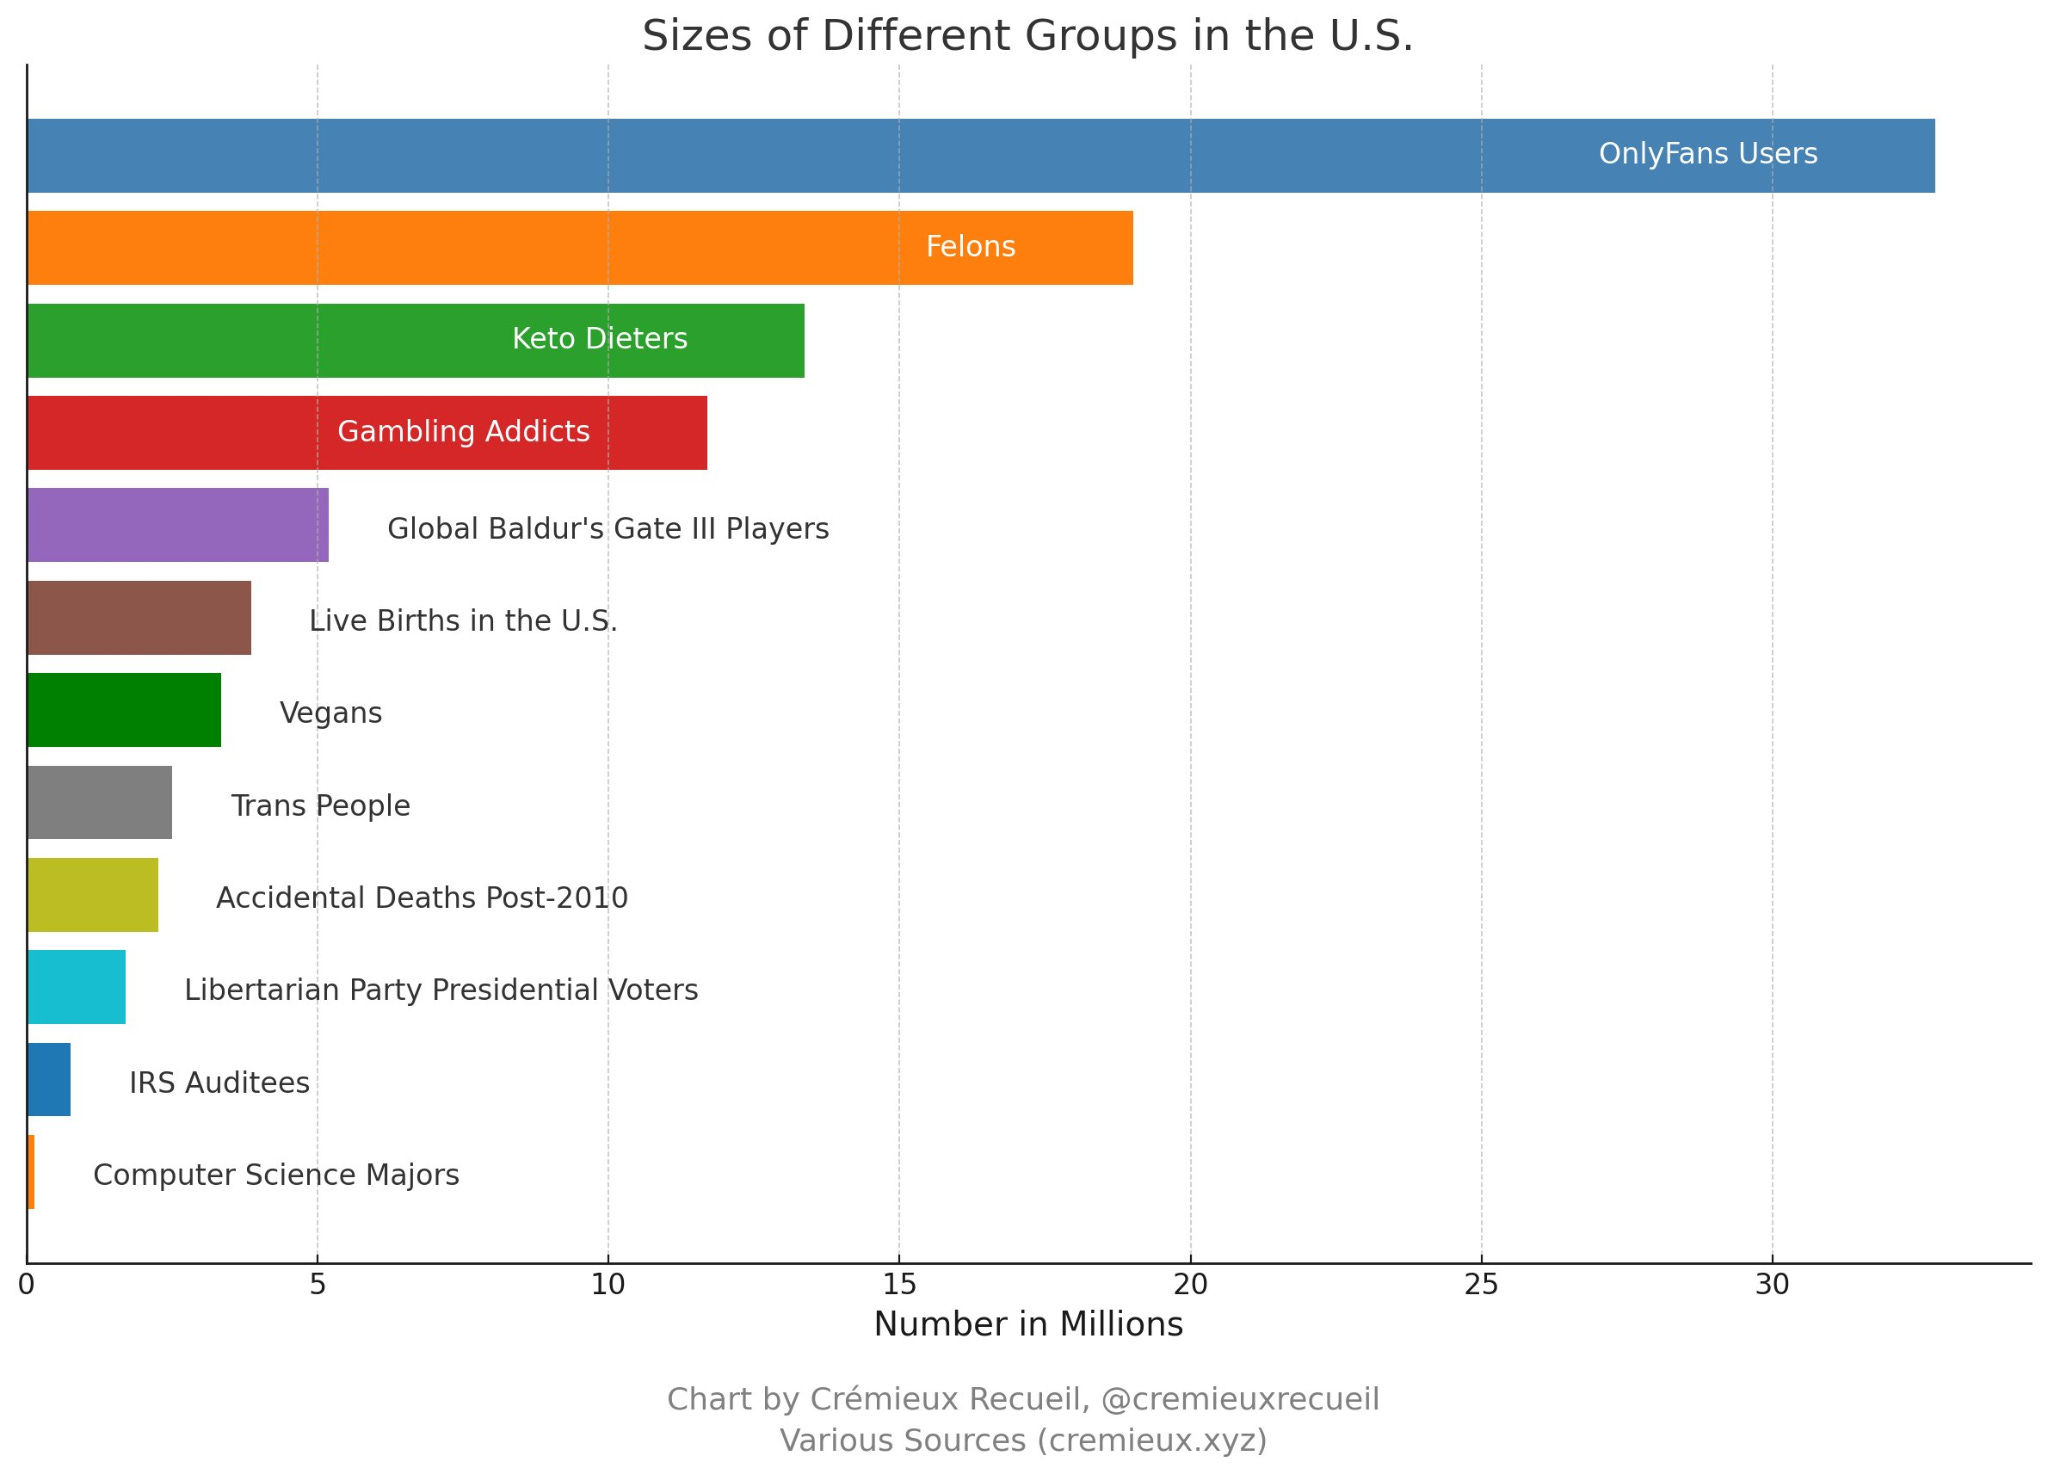Click the Various Sources cremieux.xyz text
The image size is (2048, 1474).
(x=1023, y=1441)
